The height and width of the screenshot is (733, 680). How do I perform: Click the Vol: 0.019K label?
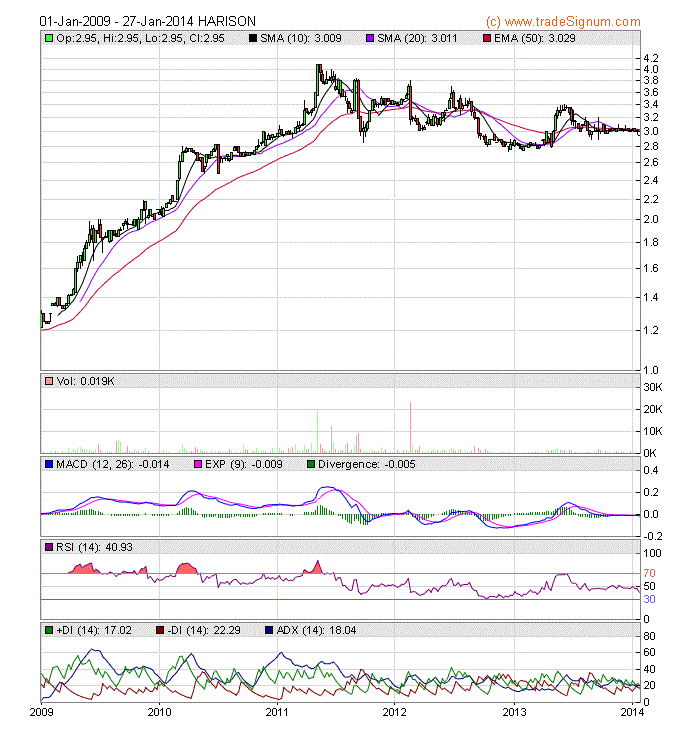[x=85, y=381]
